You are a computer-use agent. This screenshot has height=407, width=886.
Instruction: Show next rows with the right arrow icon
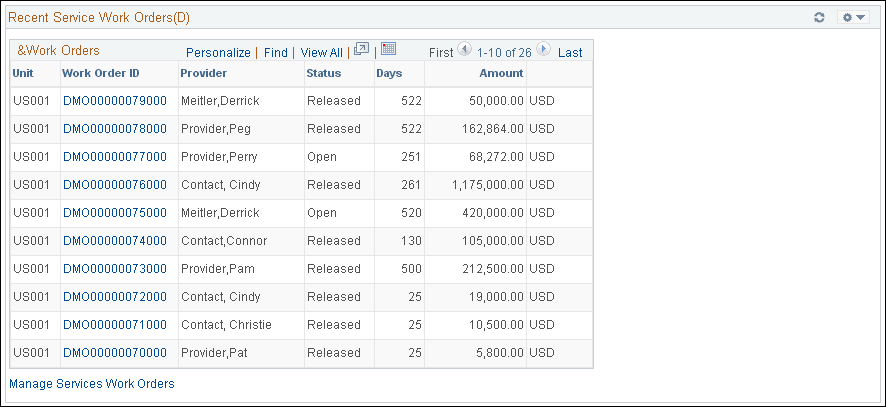click(x=543, y=49)
